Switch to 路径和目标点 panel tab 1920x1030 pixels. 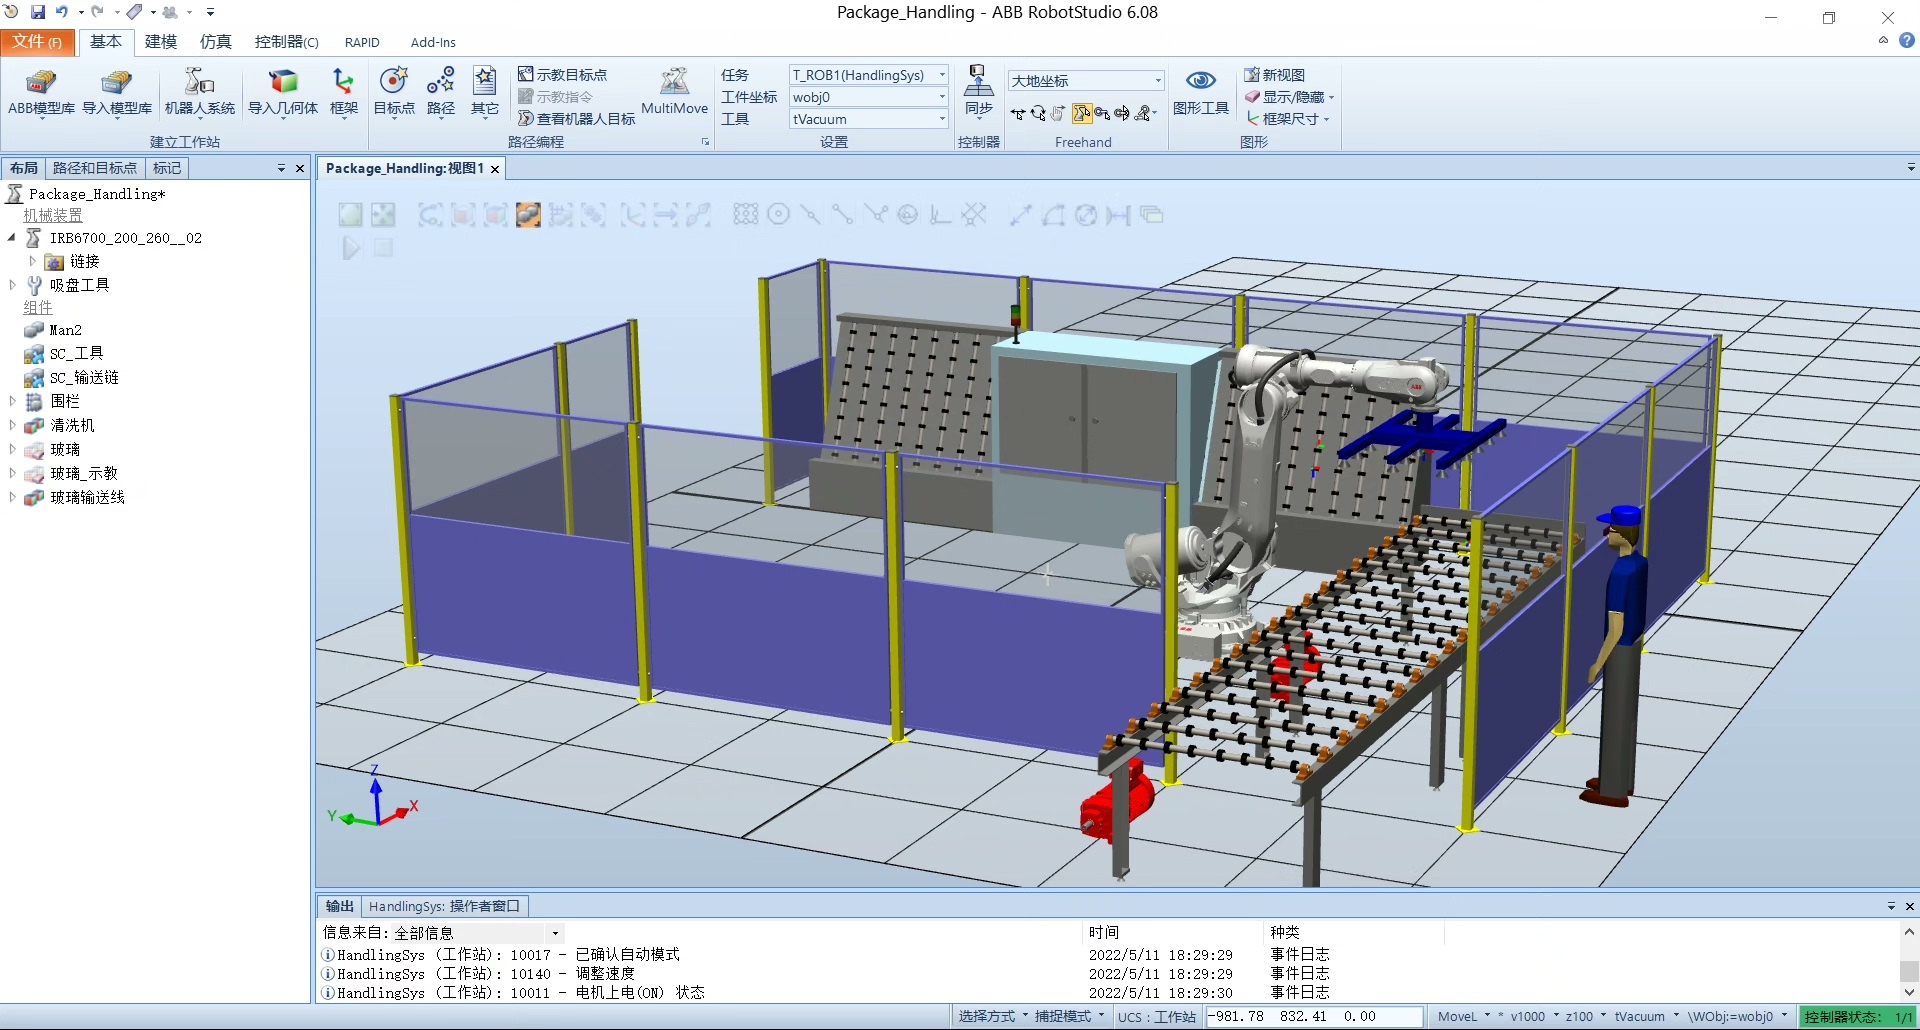(x=95, y=168)
